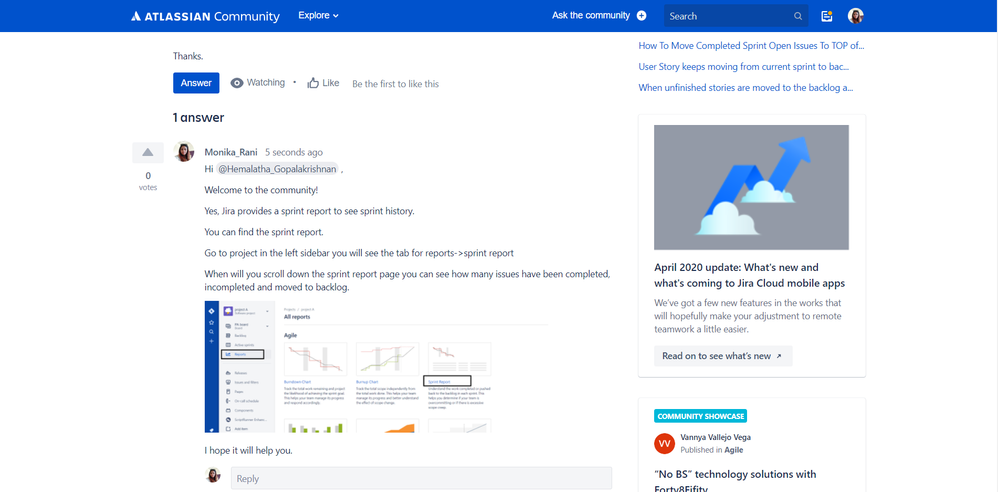Open the user profile avatar menu
This screenshot has height=492, width=998.
click(855, 16)
